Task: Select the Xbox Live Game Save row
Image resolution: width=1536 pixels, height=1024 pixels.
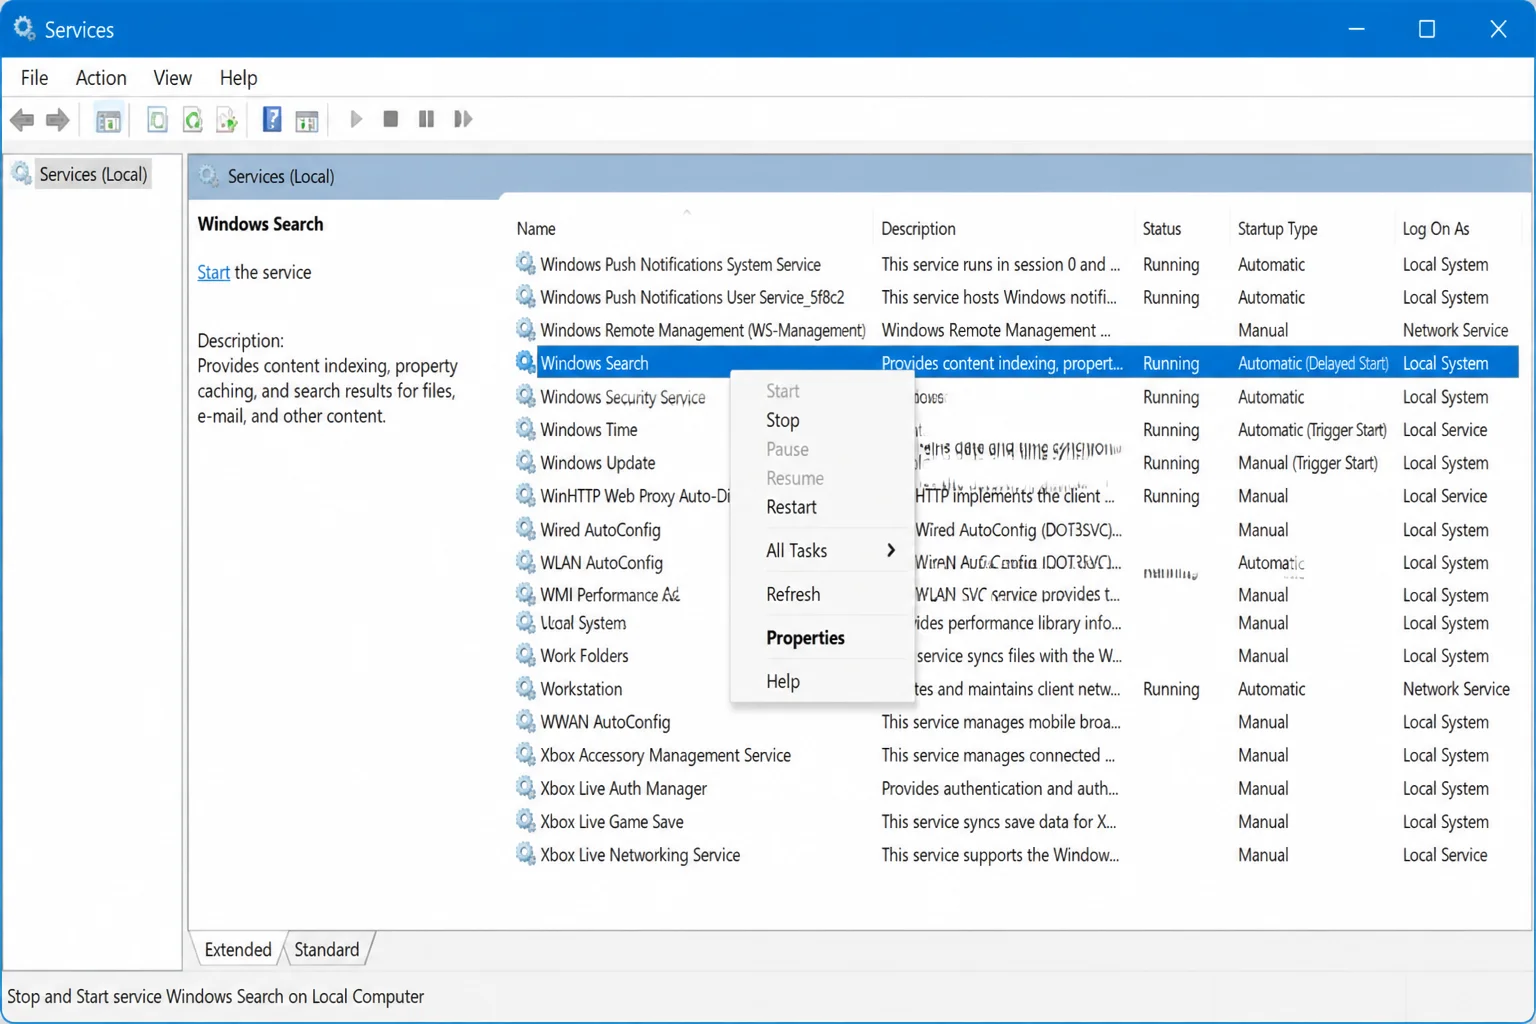Action: 1015,821
